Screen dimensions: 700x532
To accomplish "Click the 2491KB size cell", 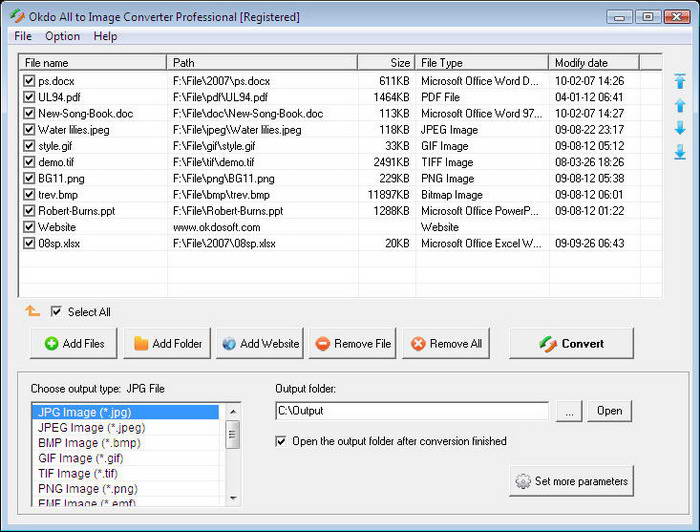I will (391, 162).
